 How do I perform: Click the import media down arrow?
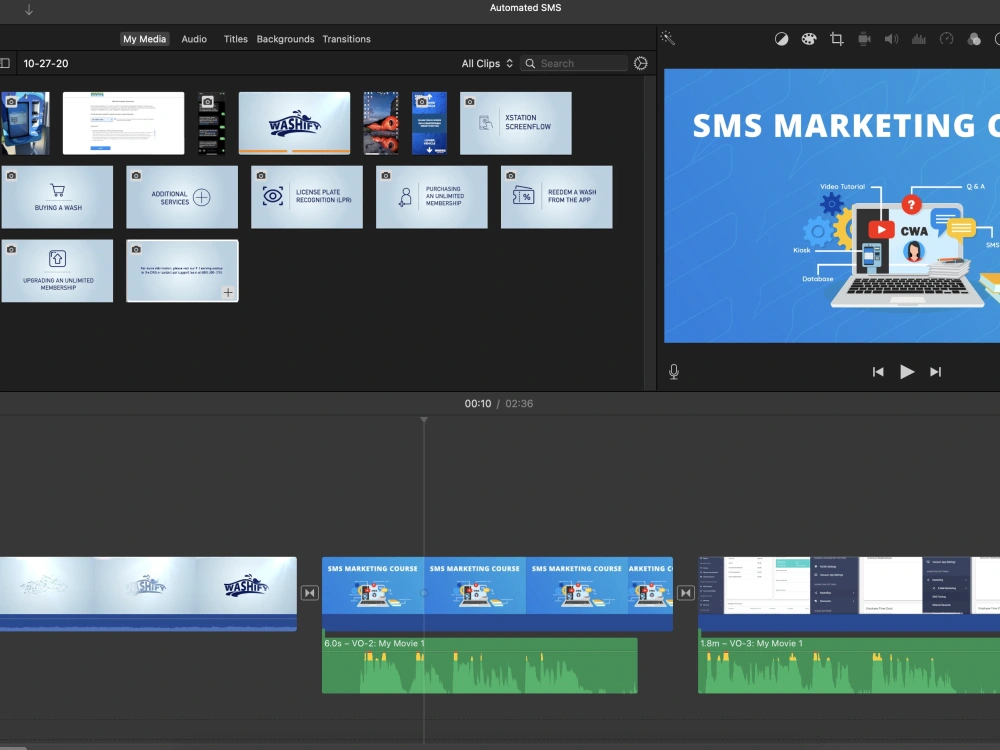tap(29, 10)
